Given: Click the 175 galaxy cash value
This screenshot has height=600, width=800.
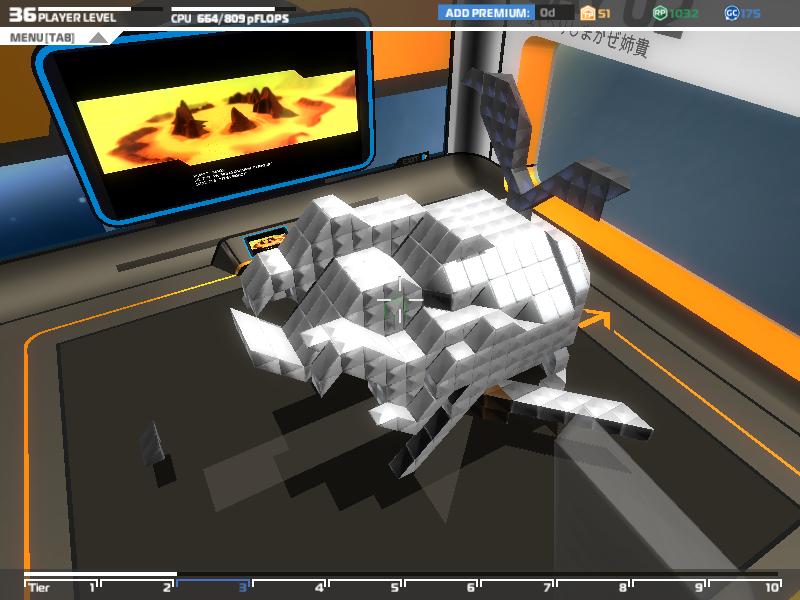Looking at the screenshot, I should (750, 13).
